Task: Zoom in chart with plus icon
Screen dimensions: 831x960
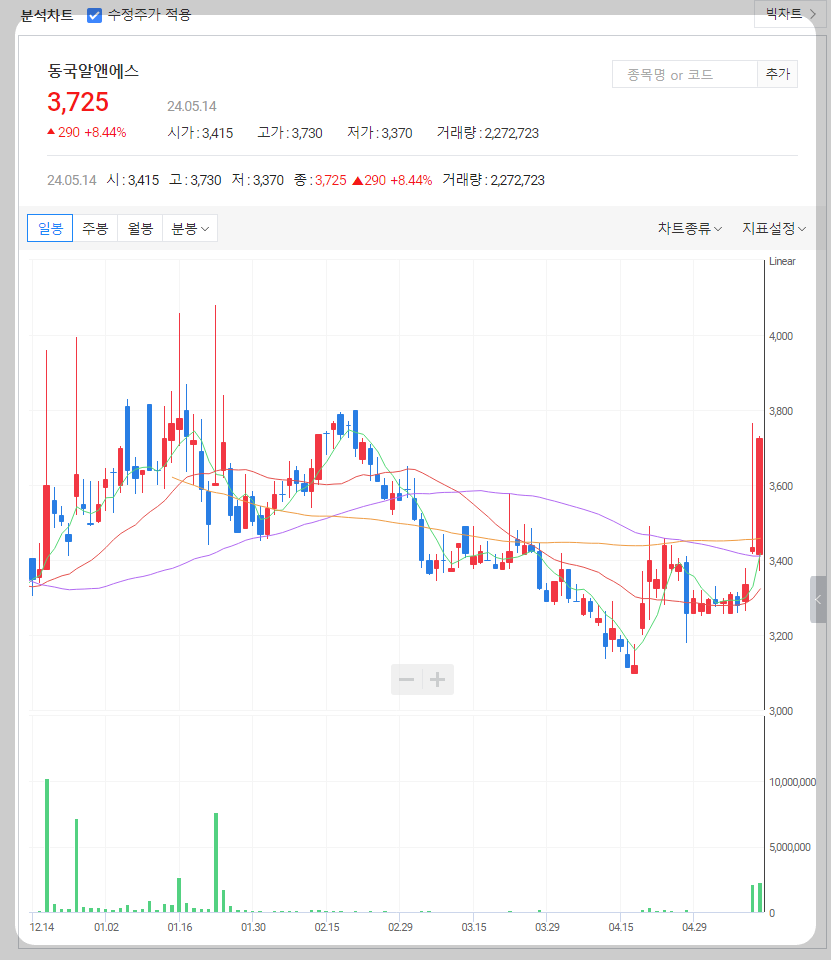Action: pos(438,679)
